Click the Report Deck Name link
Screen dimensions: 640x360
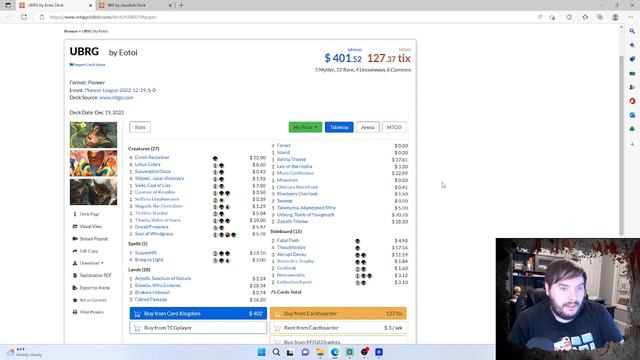click(x=87, y=64)
